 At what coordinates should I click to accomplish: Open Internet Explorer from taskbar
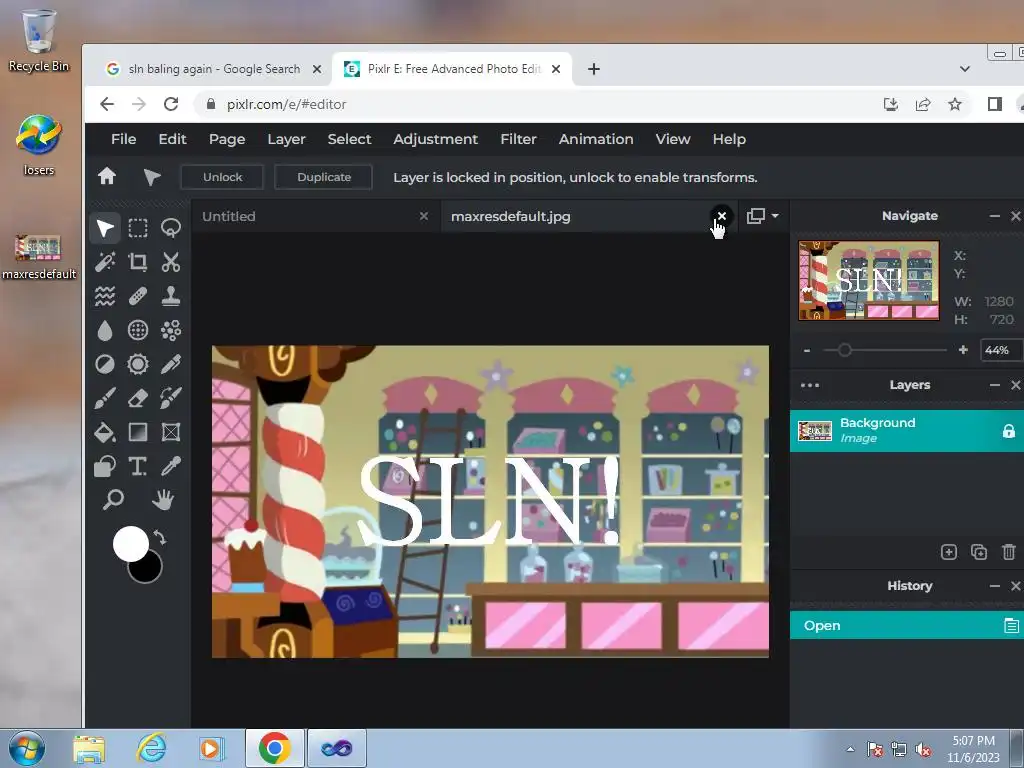151,748
